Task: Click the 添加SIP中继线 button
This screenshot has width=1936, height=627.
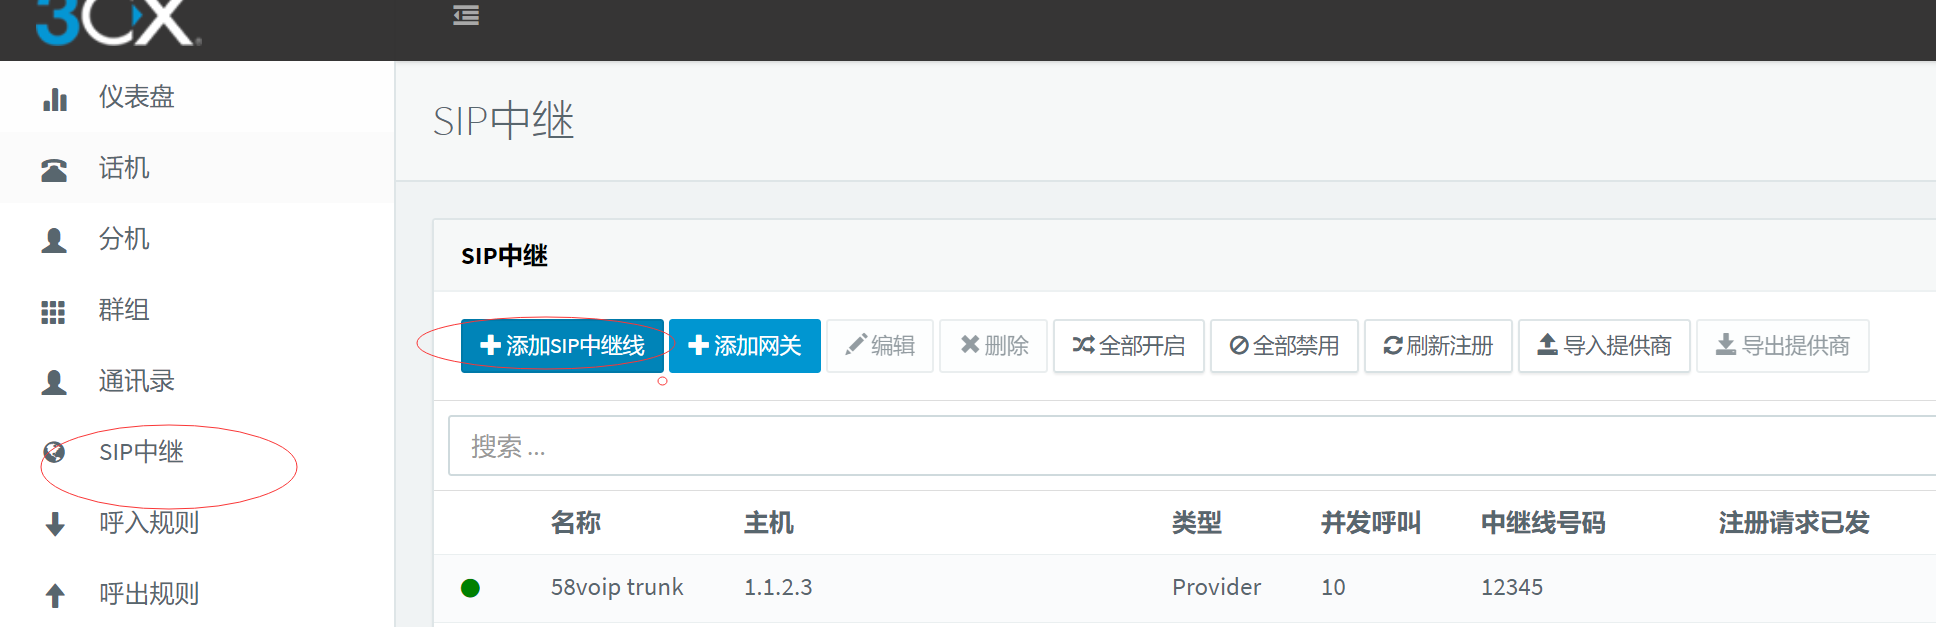Action: tap(562, 346)
